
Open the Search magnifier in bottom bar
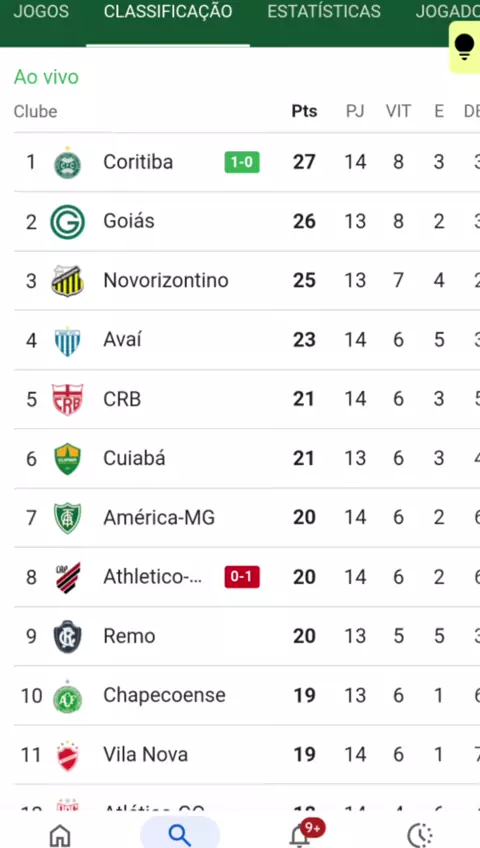(x=180, y=836)
